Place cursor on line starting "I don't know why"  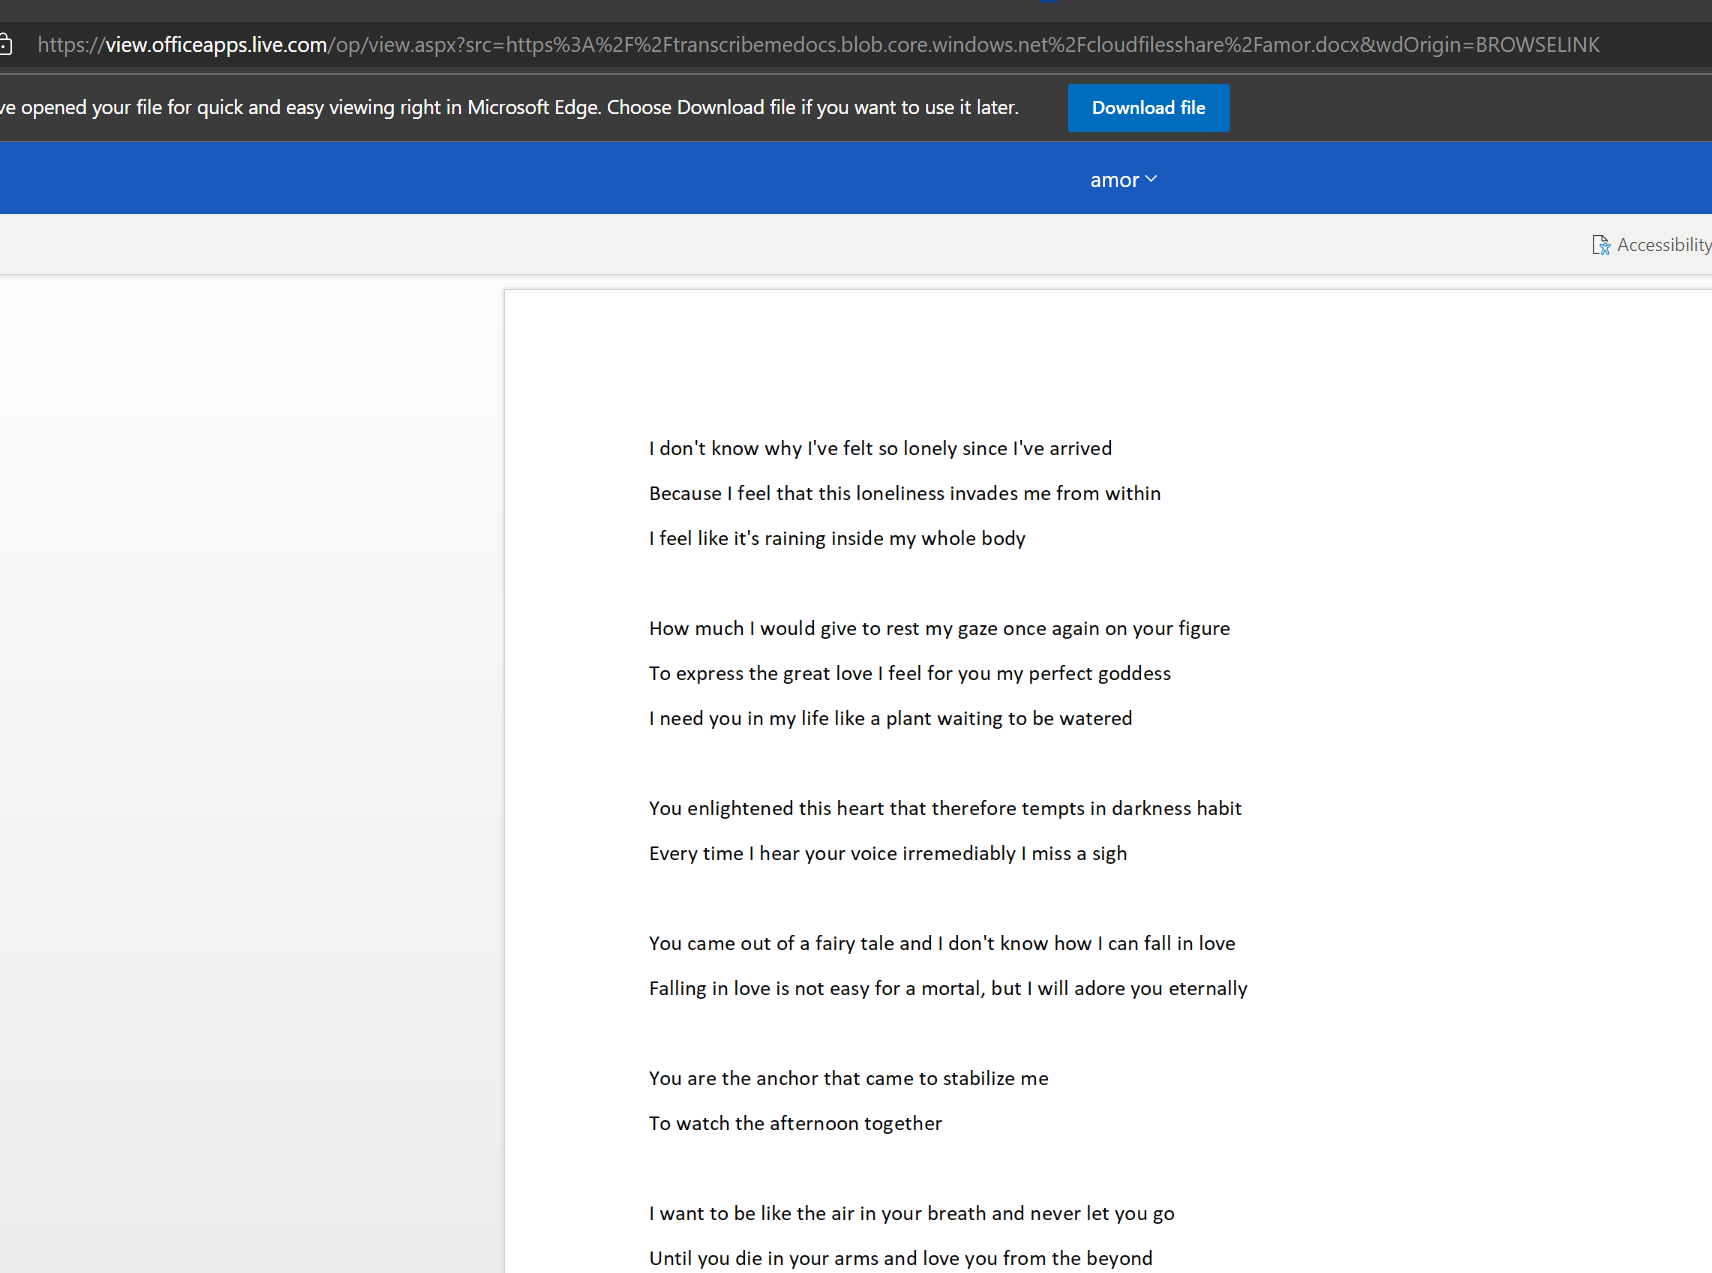pos(879,448)
